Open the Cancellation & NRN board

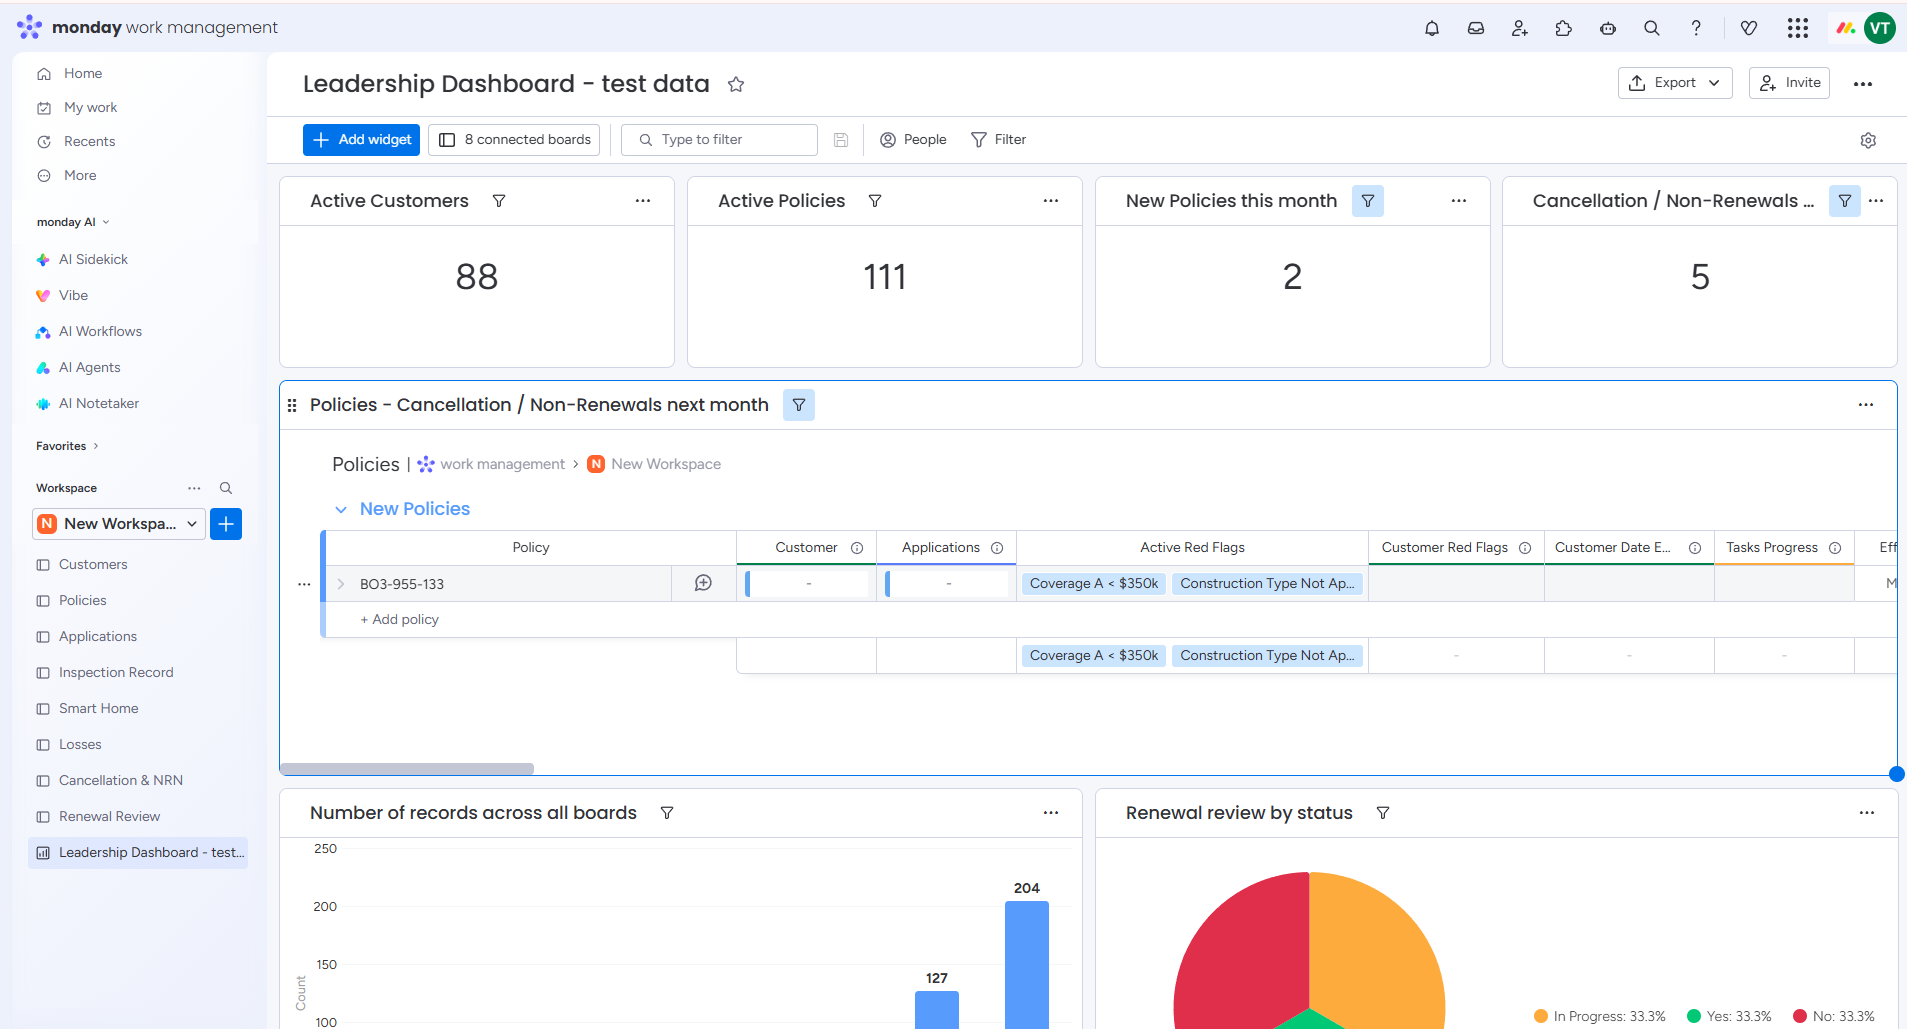(x=121, y=781)
